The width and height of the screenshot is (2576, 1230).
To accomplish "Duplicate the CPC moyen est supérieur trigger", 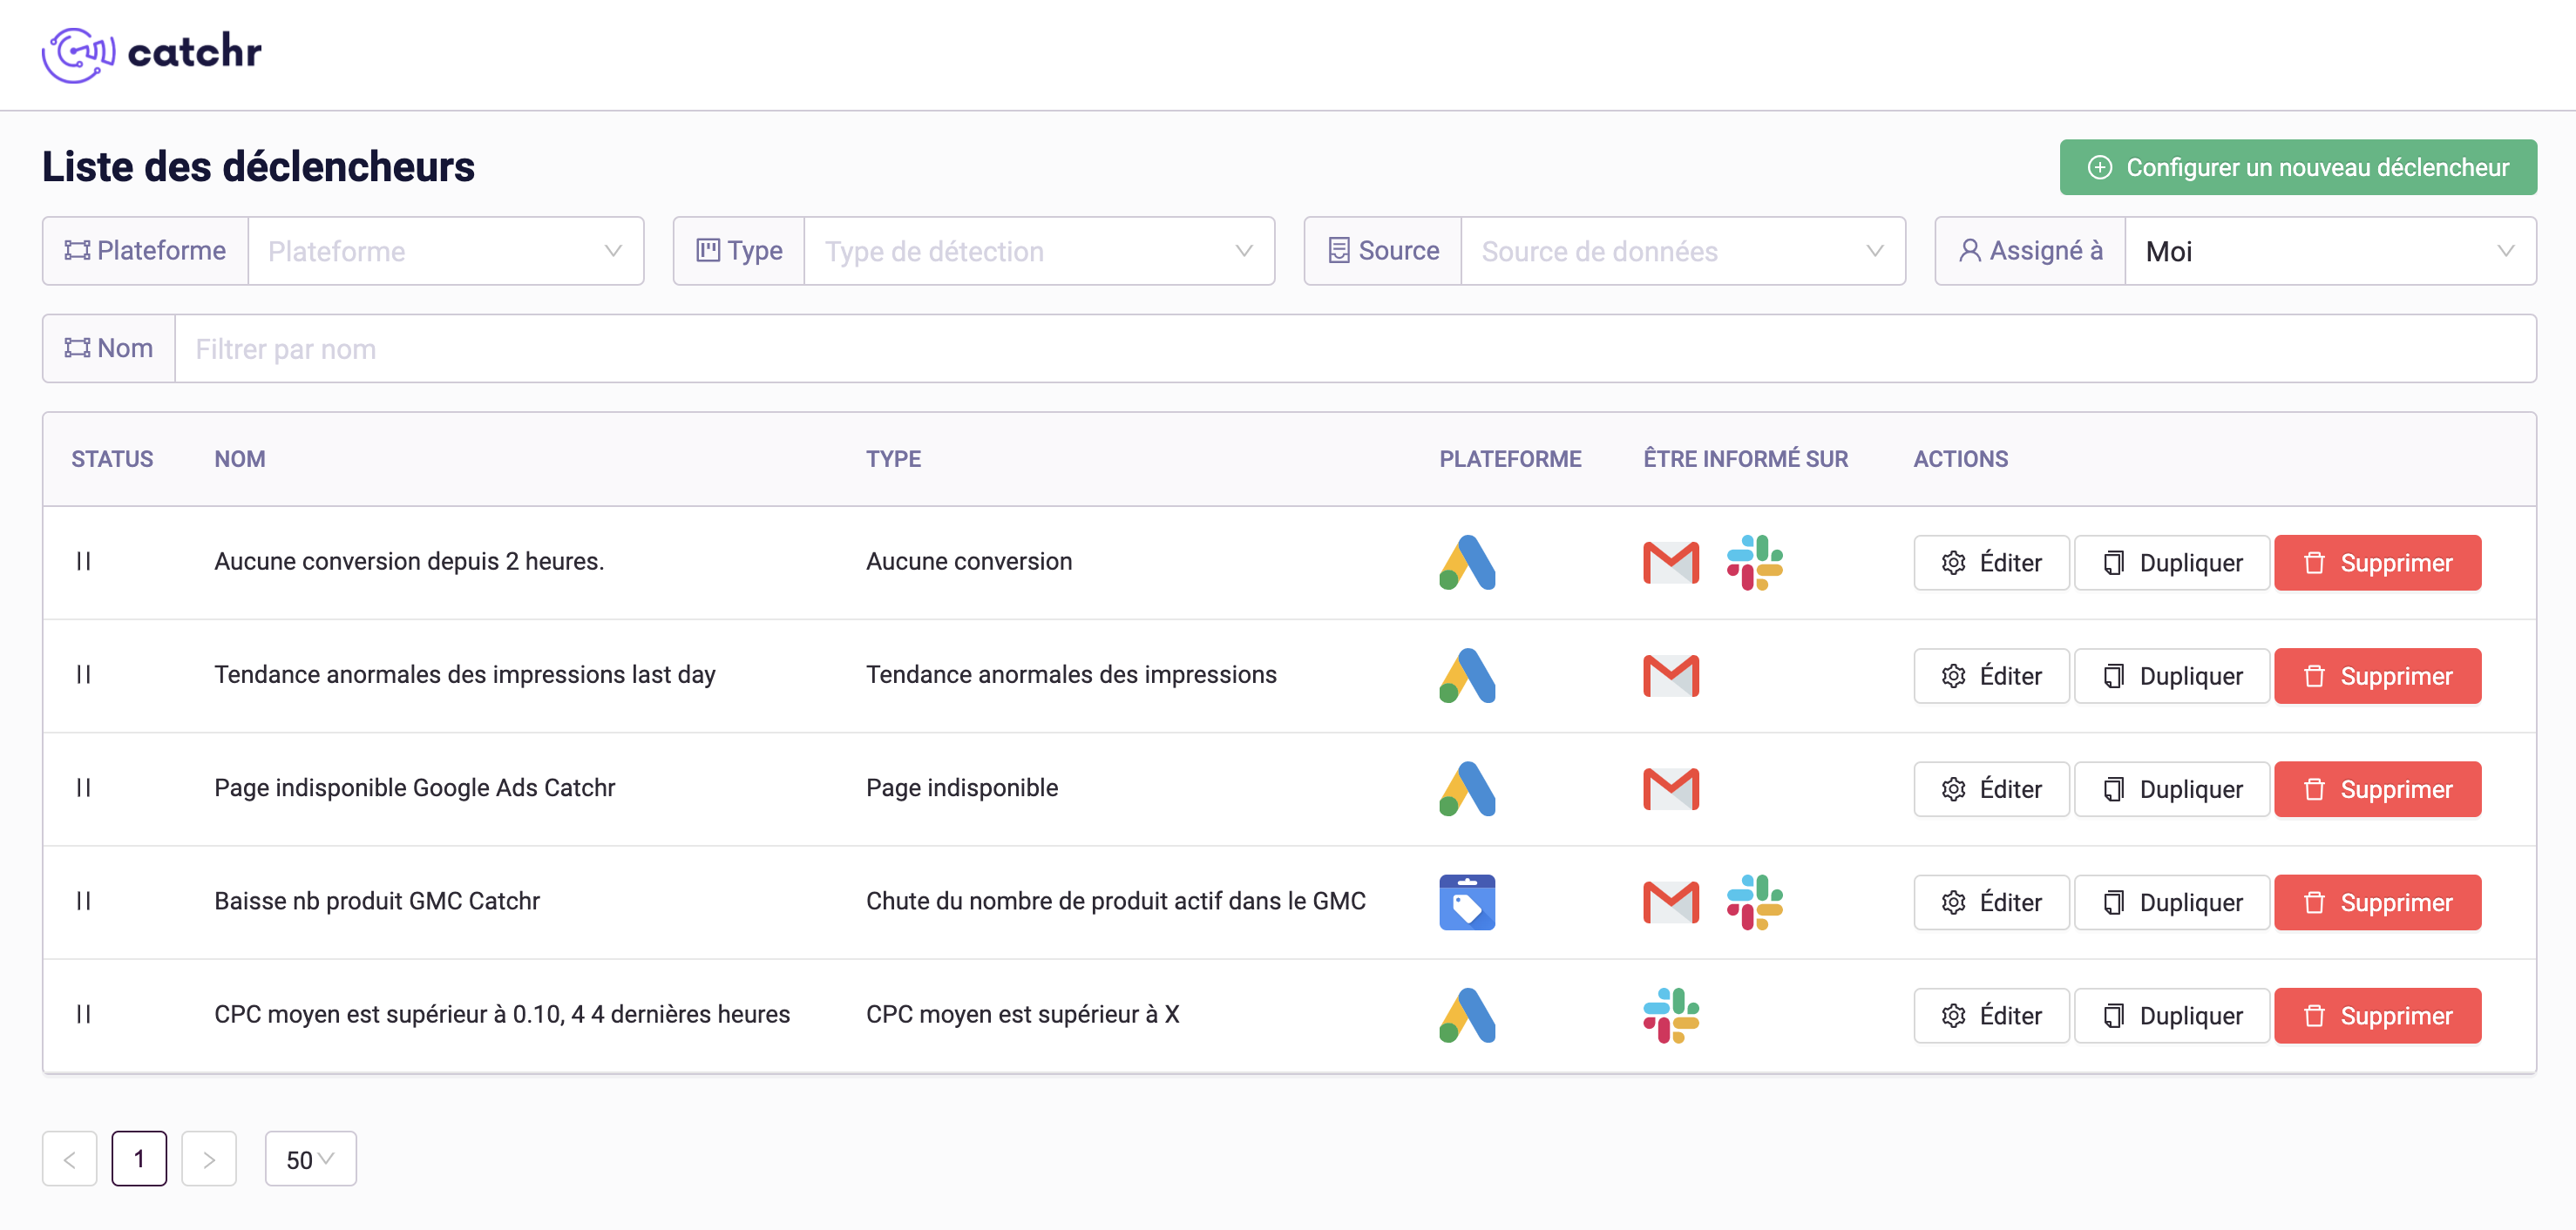I will tap(2172, 1015).
